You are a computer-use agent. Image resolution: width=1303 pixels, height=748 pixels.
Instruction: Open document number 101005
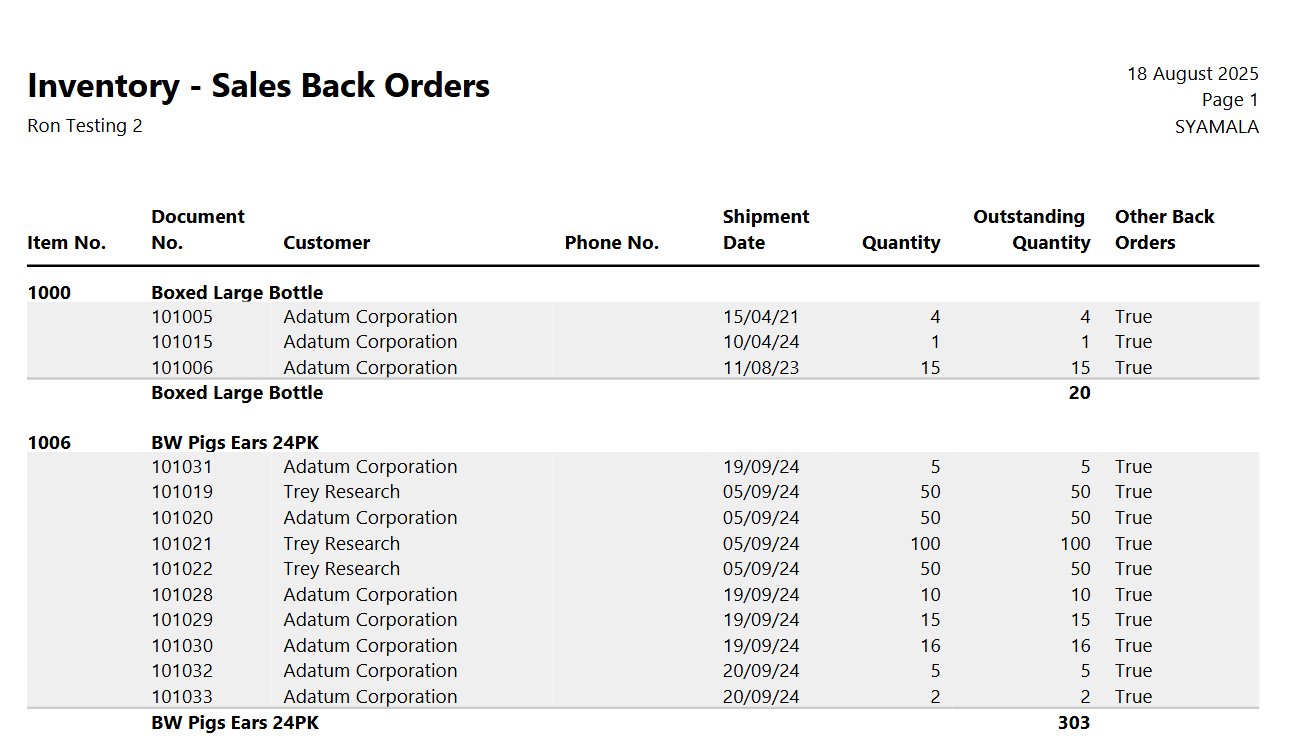tap(182, 317)
